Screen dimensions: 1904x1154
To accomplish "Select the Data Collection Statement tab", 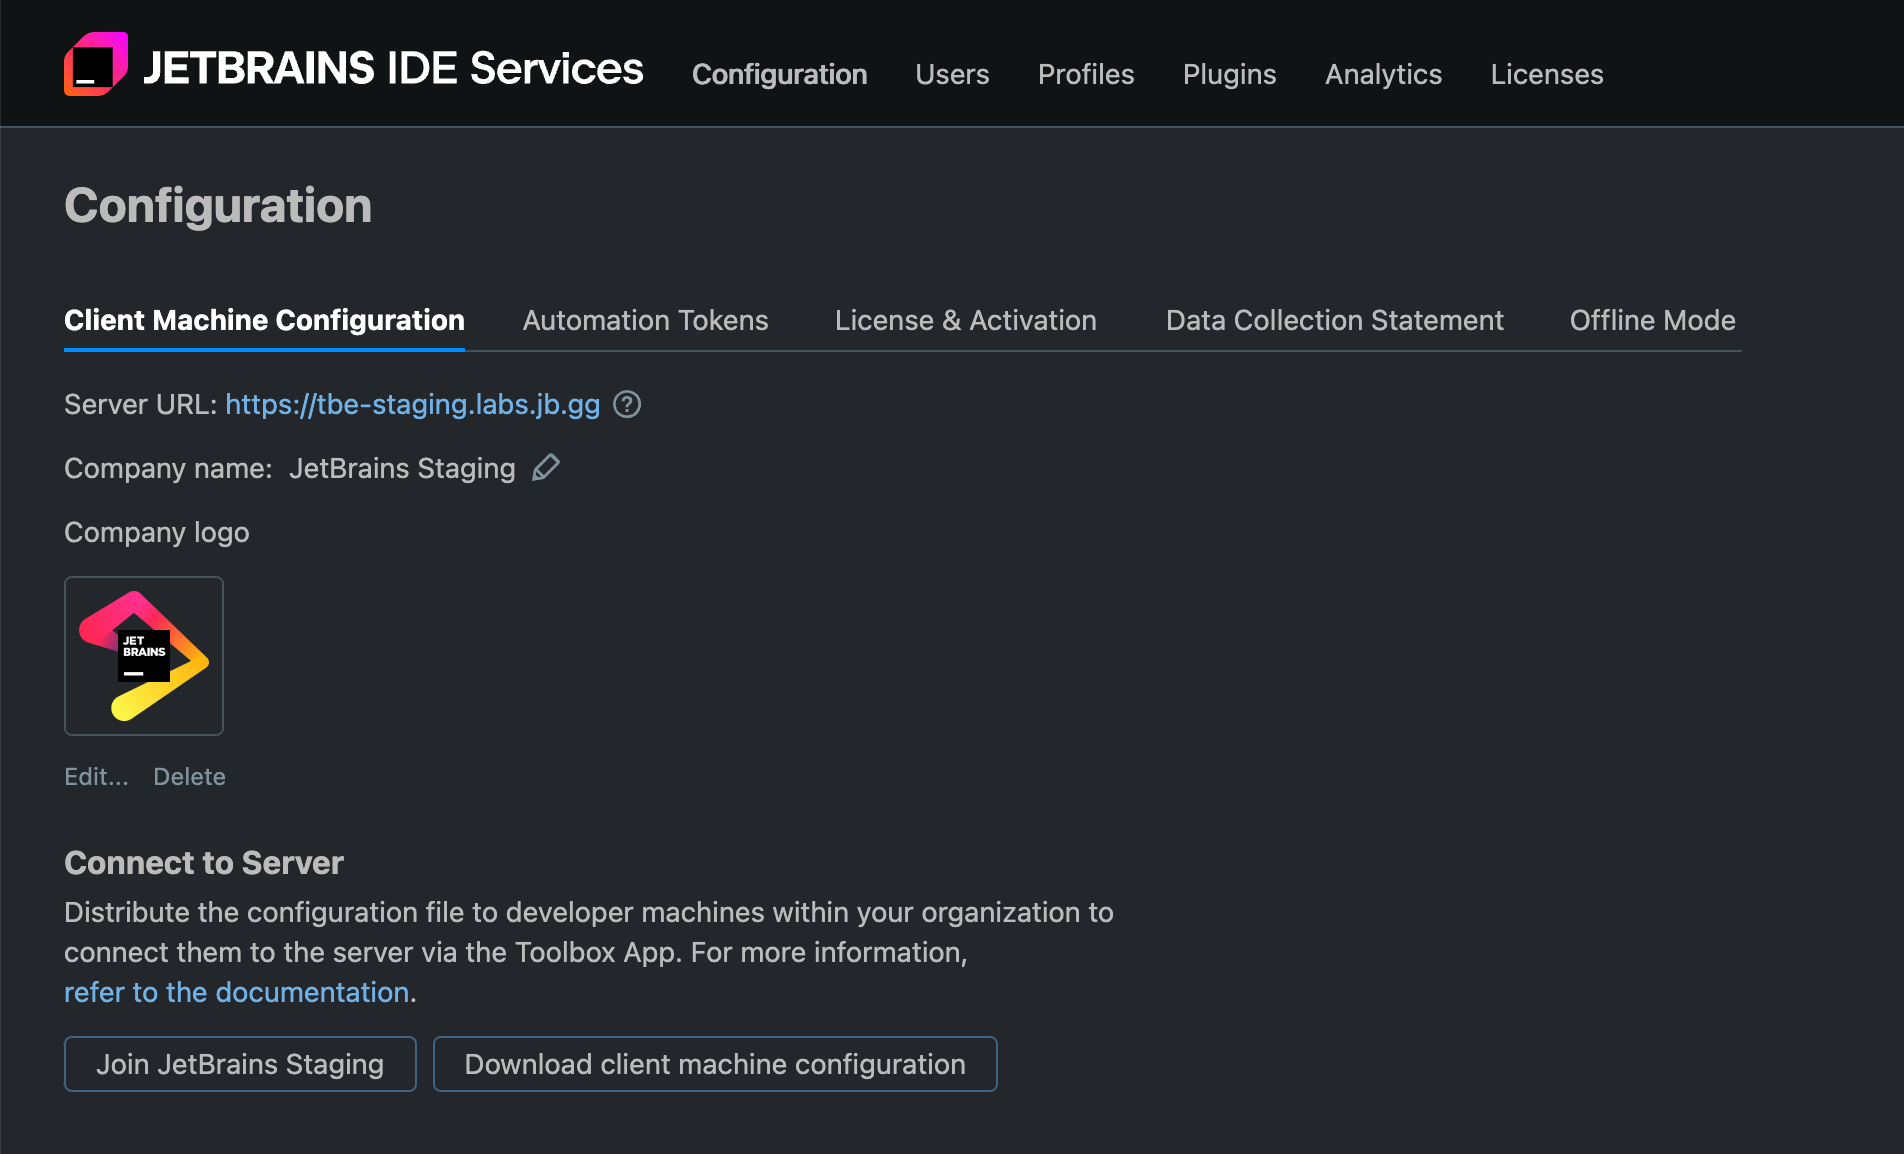I will [x=1334, y=320].
